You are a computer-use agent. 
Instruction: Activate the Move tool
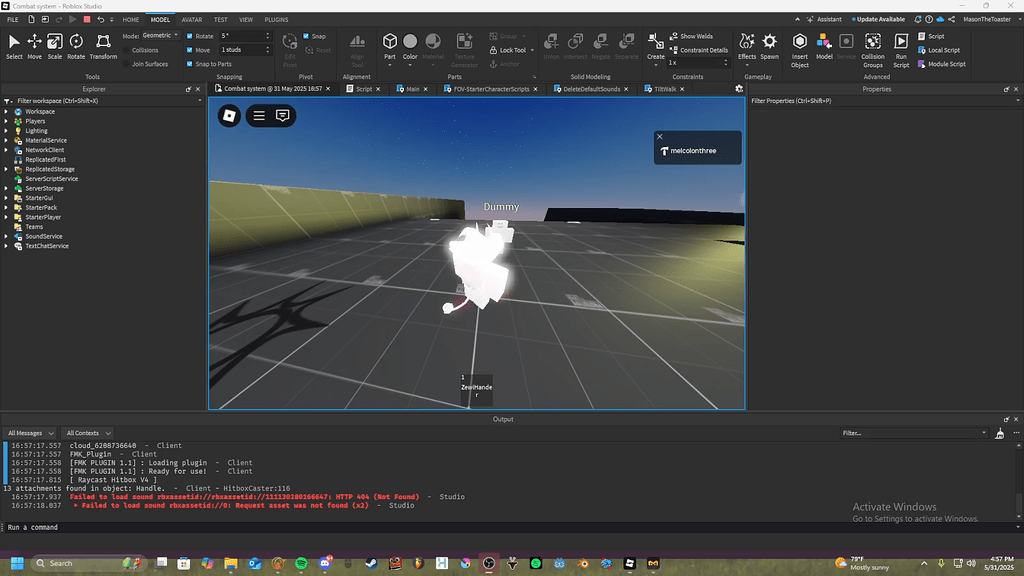35,46
